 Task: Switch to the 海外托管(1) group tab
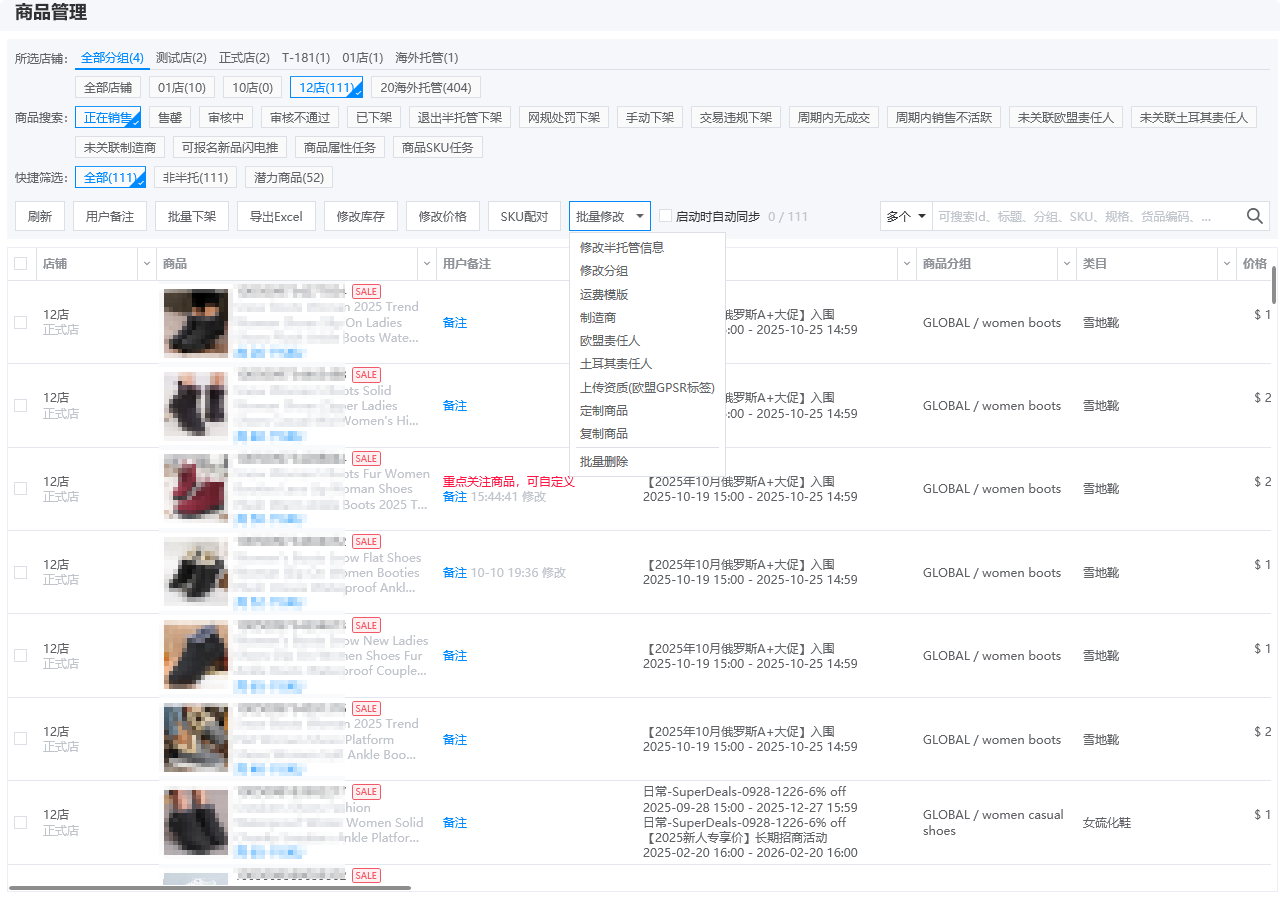pos(428,58)
